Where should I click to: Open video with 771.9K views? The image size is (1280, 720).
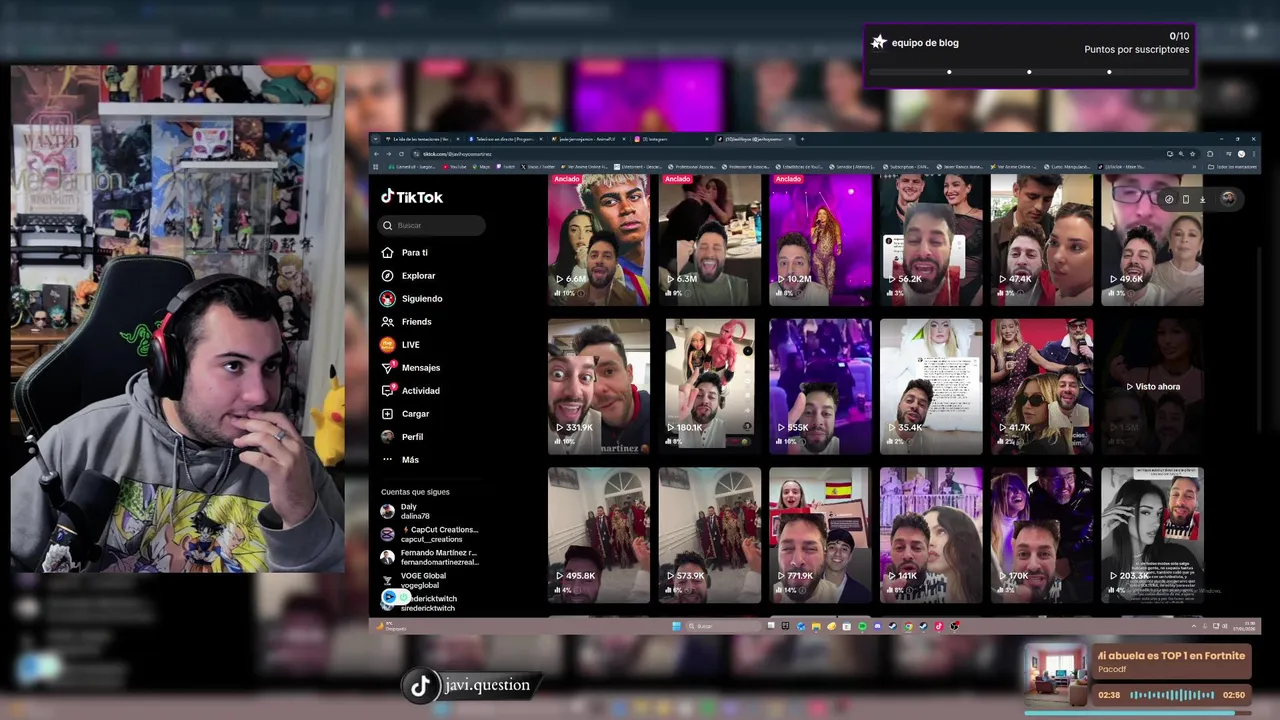820,535
